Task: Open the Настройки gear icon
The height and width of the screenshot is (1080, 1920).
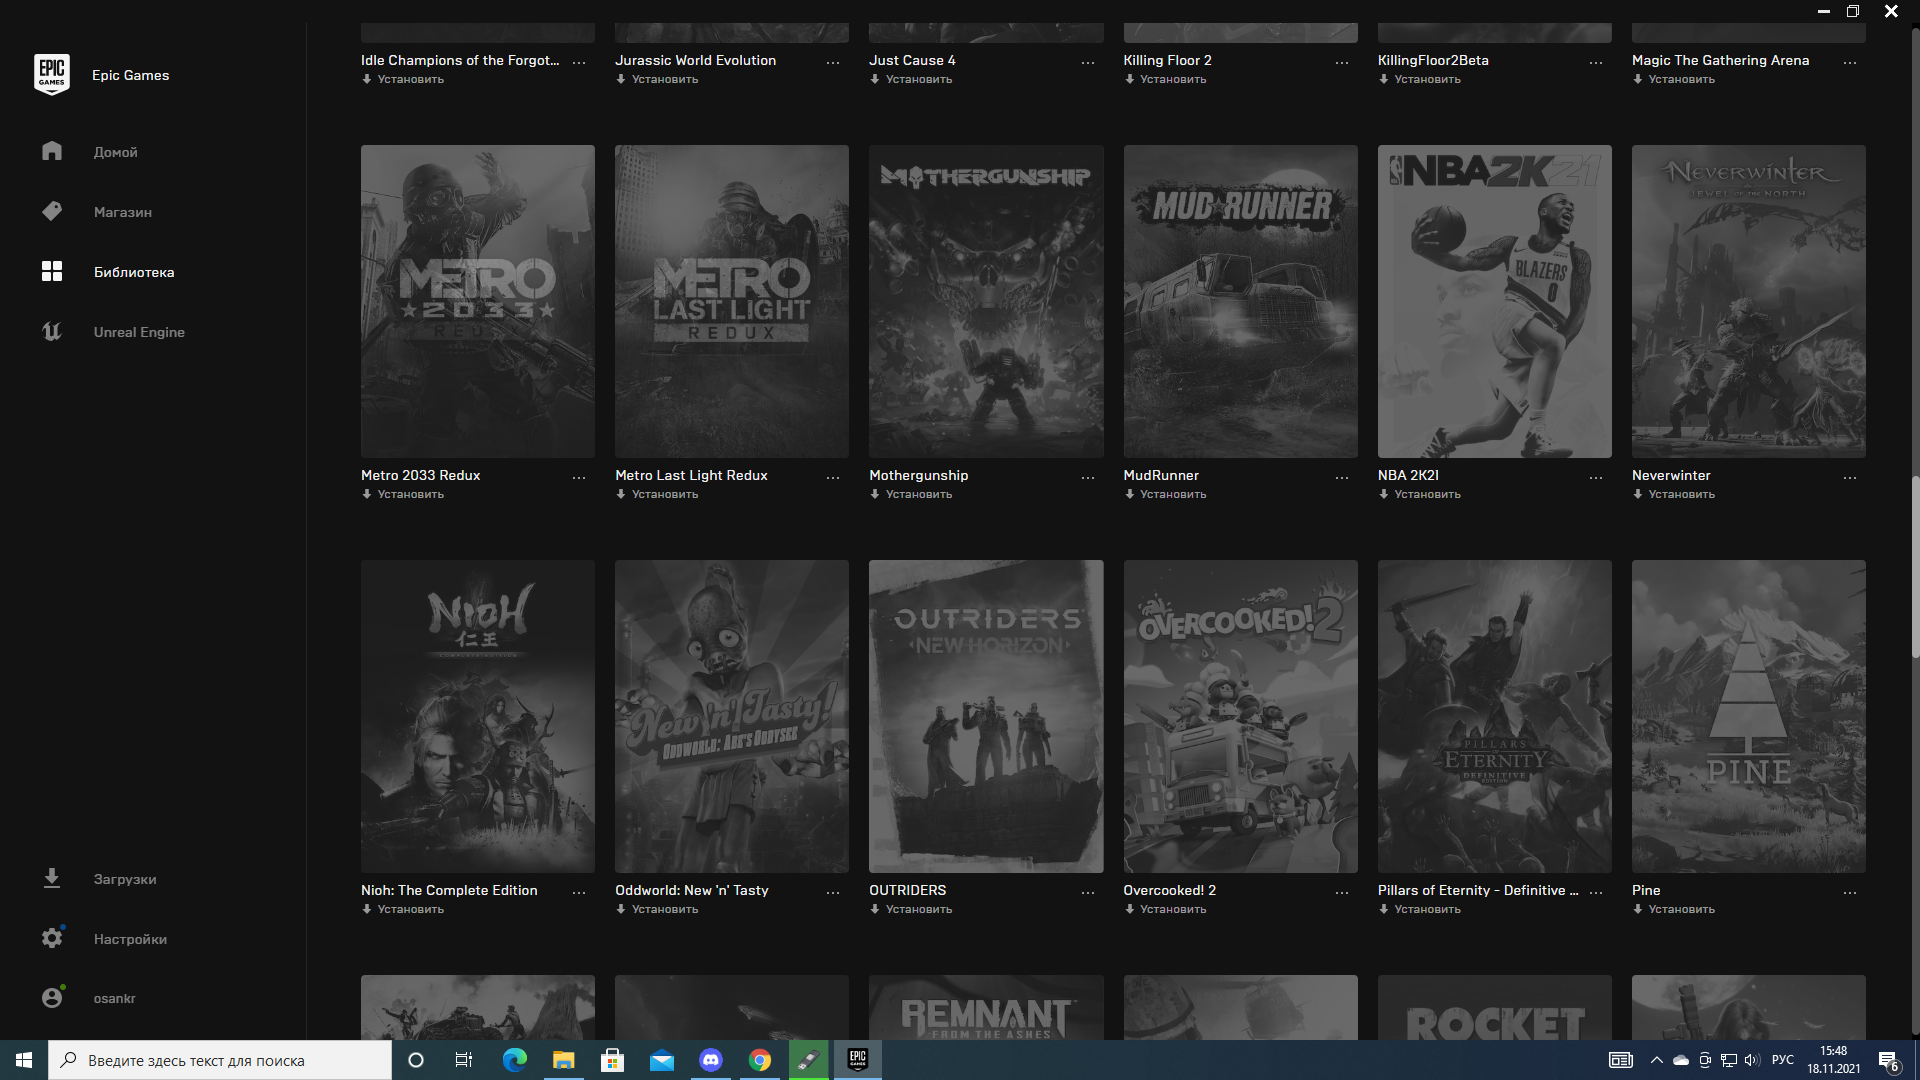Action: point(52,938)
